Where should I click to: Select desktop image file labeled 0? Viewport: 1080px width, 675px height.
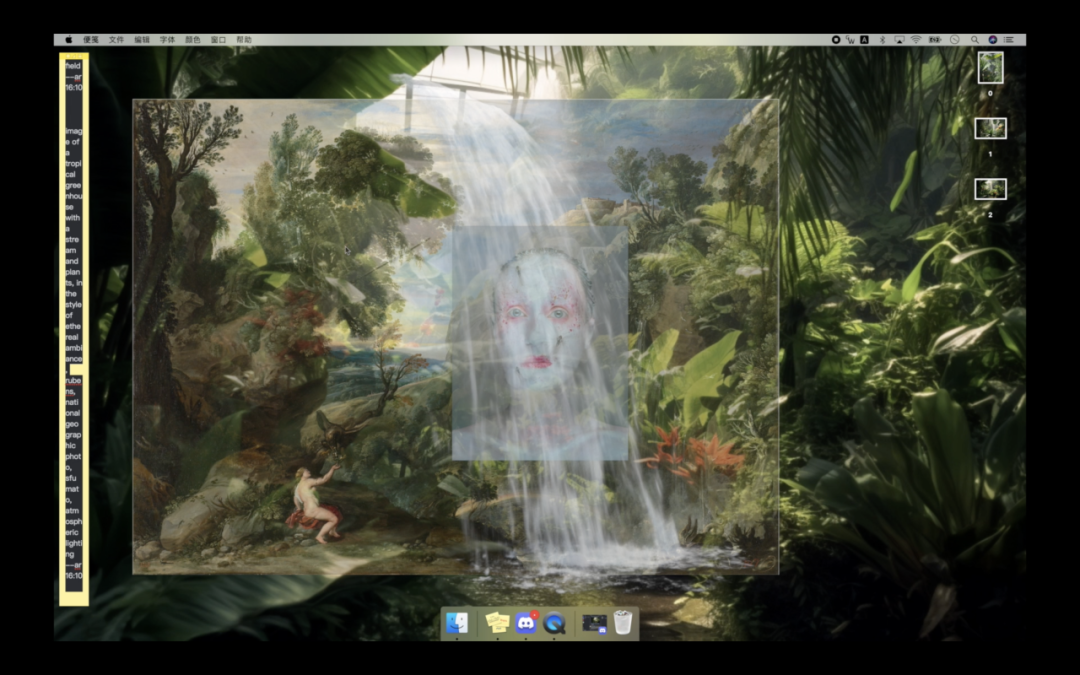[990, 68]
